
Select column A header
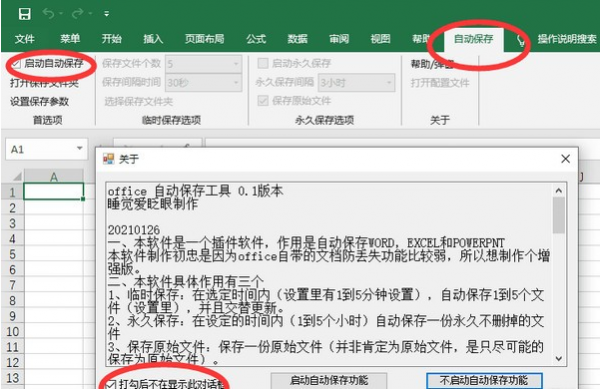54,177
